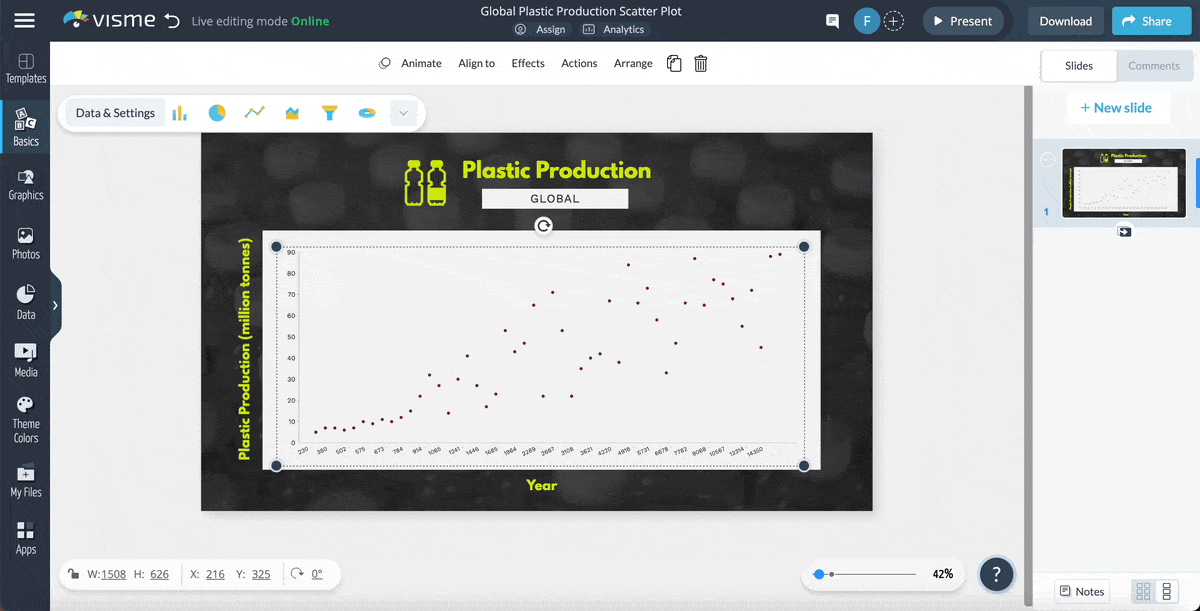Switch to grid view of slides
The height and width of the screenshot is (611, 1200).
pyautogui.click(x=1143, y=591)
